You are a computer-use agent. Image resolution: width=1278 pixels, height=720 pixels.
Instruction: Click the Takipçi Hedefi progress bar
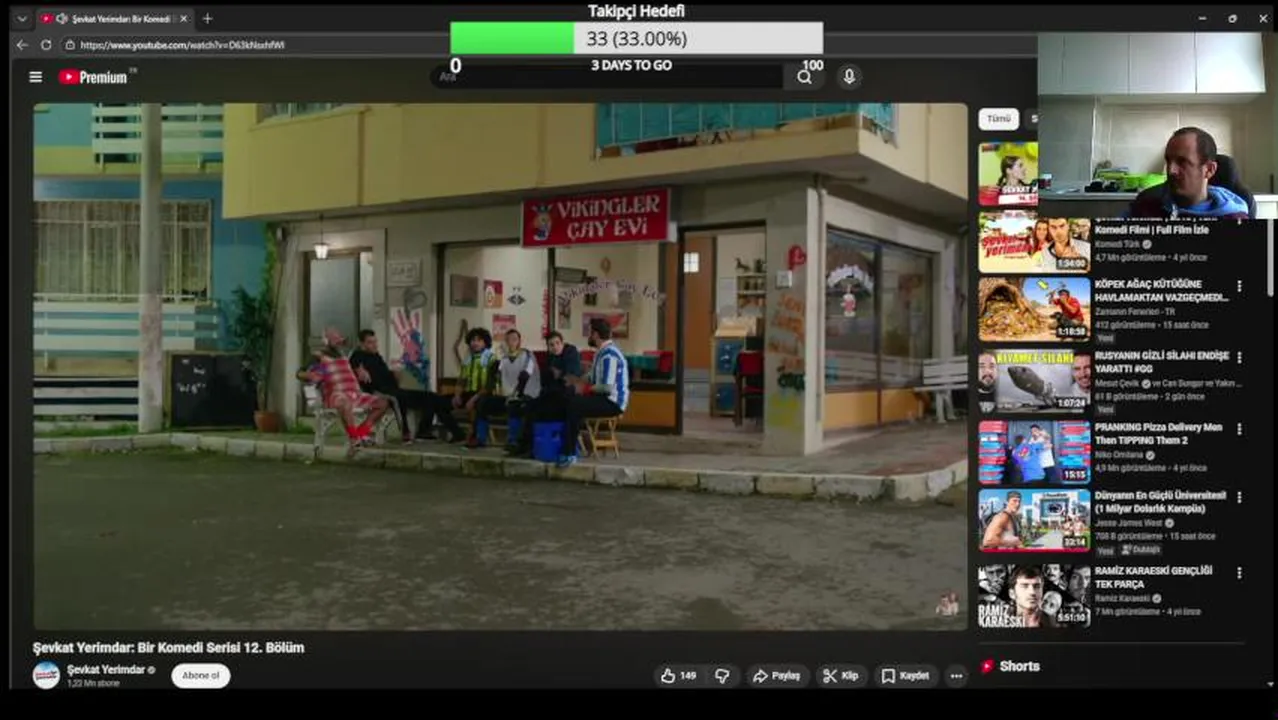pos(636,38)
